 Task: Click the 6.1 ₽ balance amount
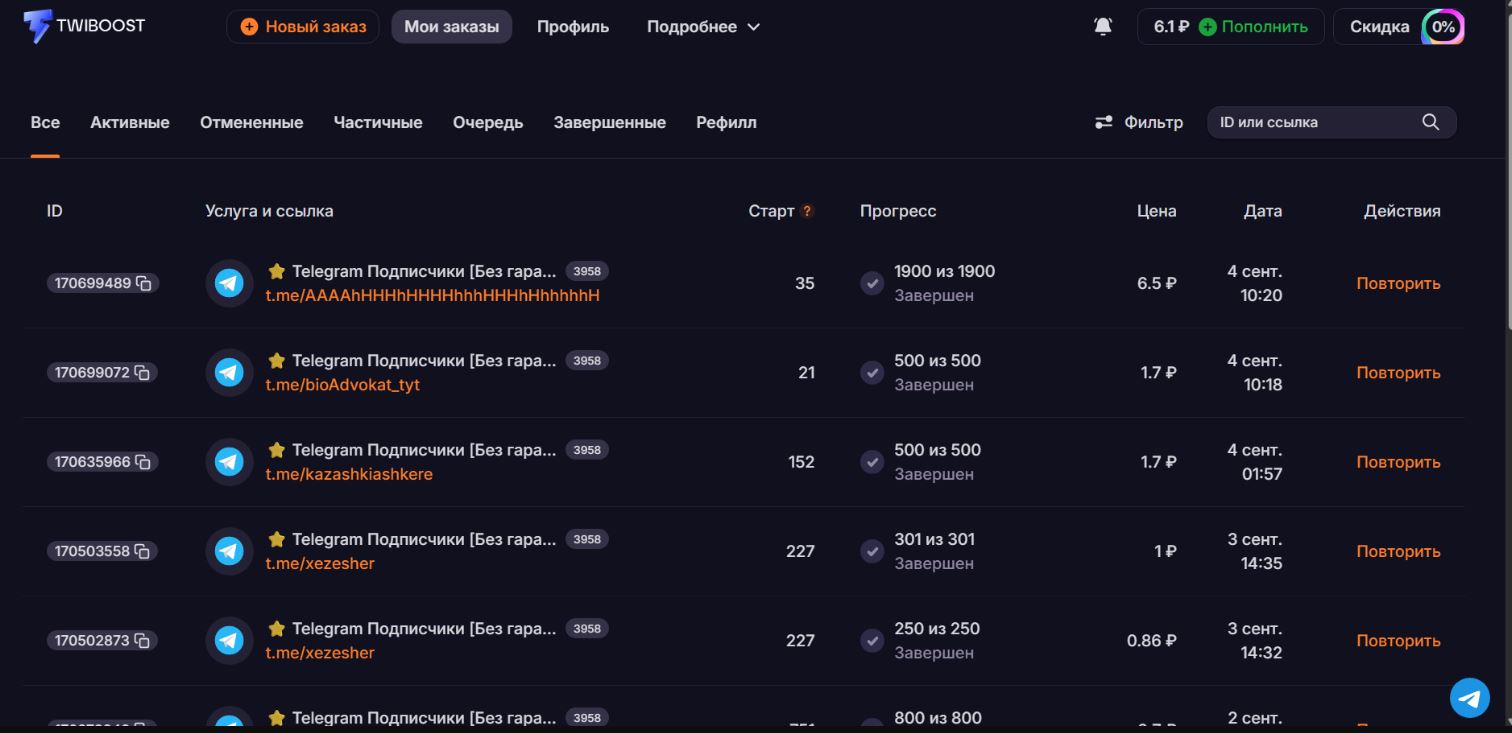point(1171,27)
